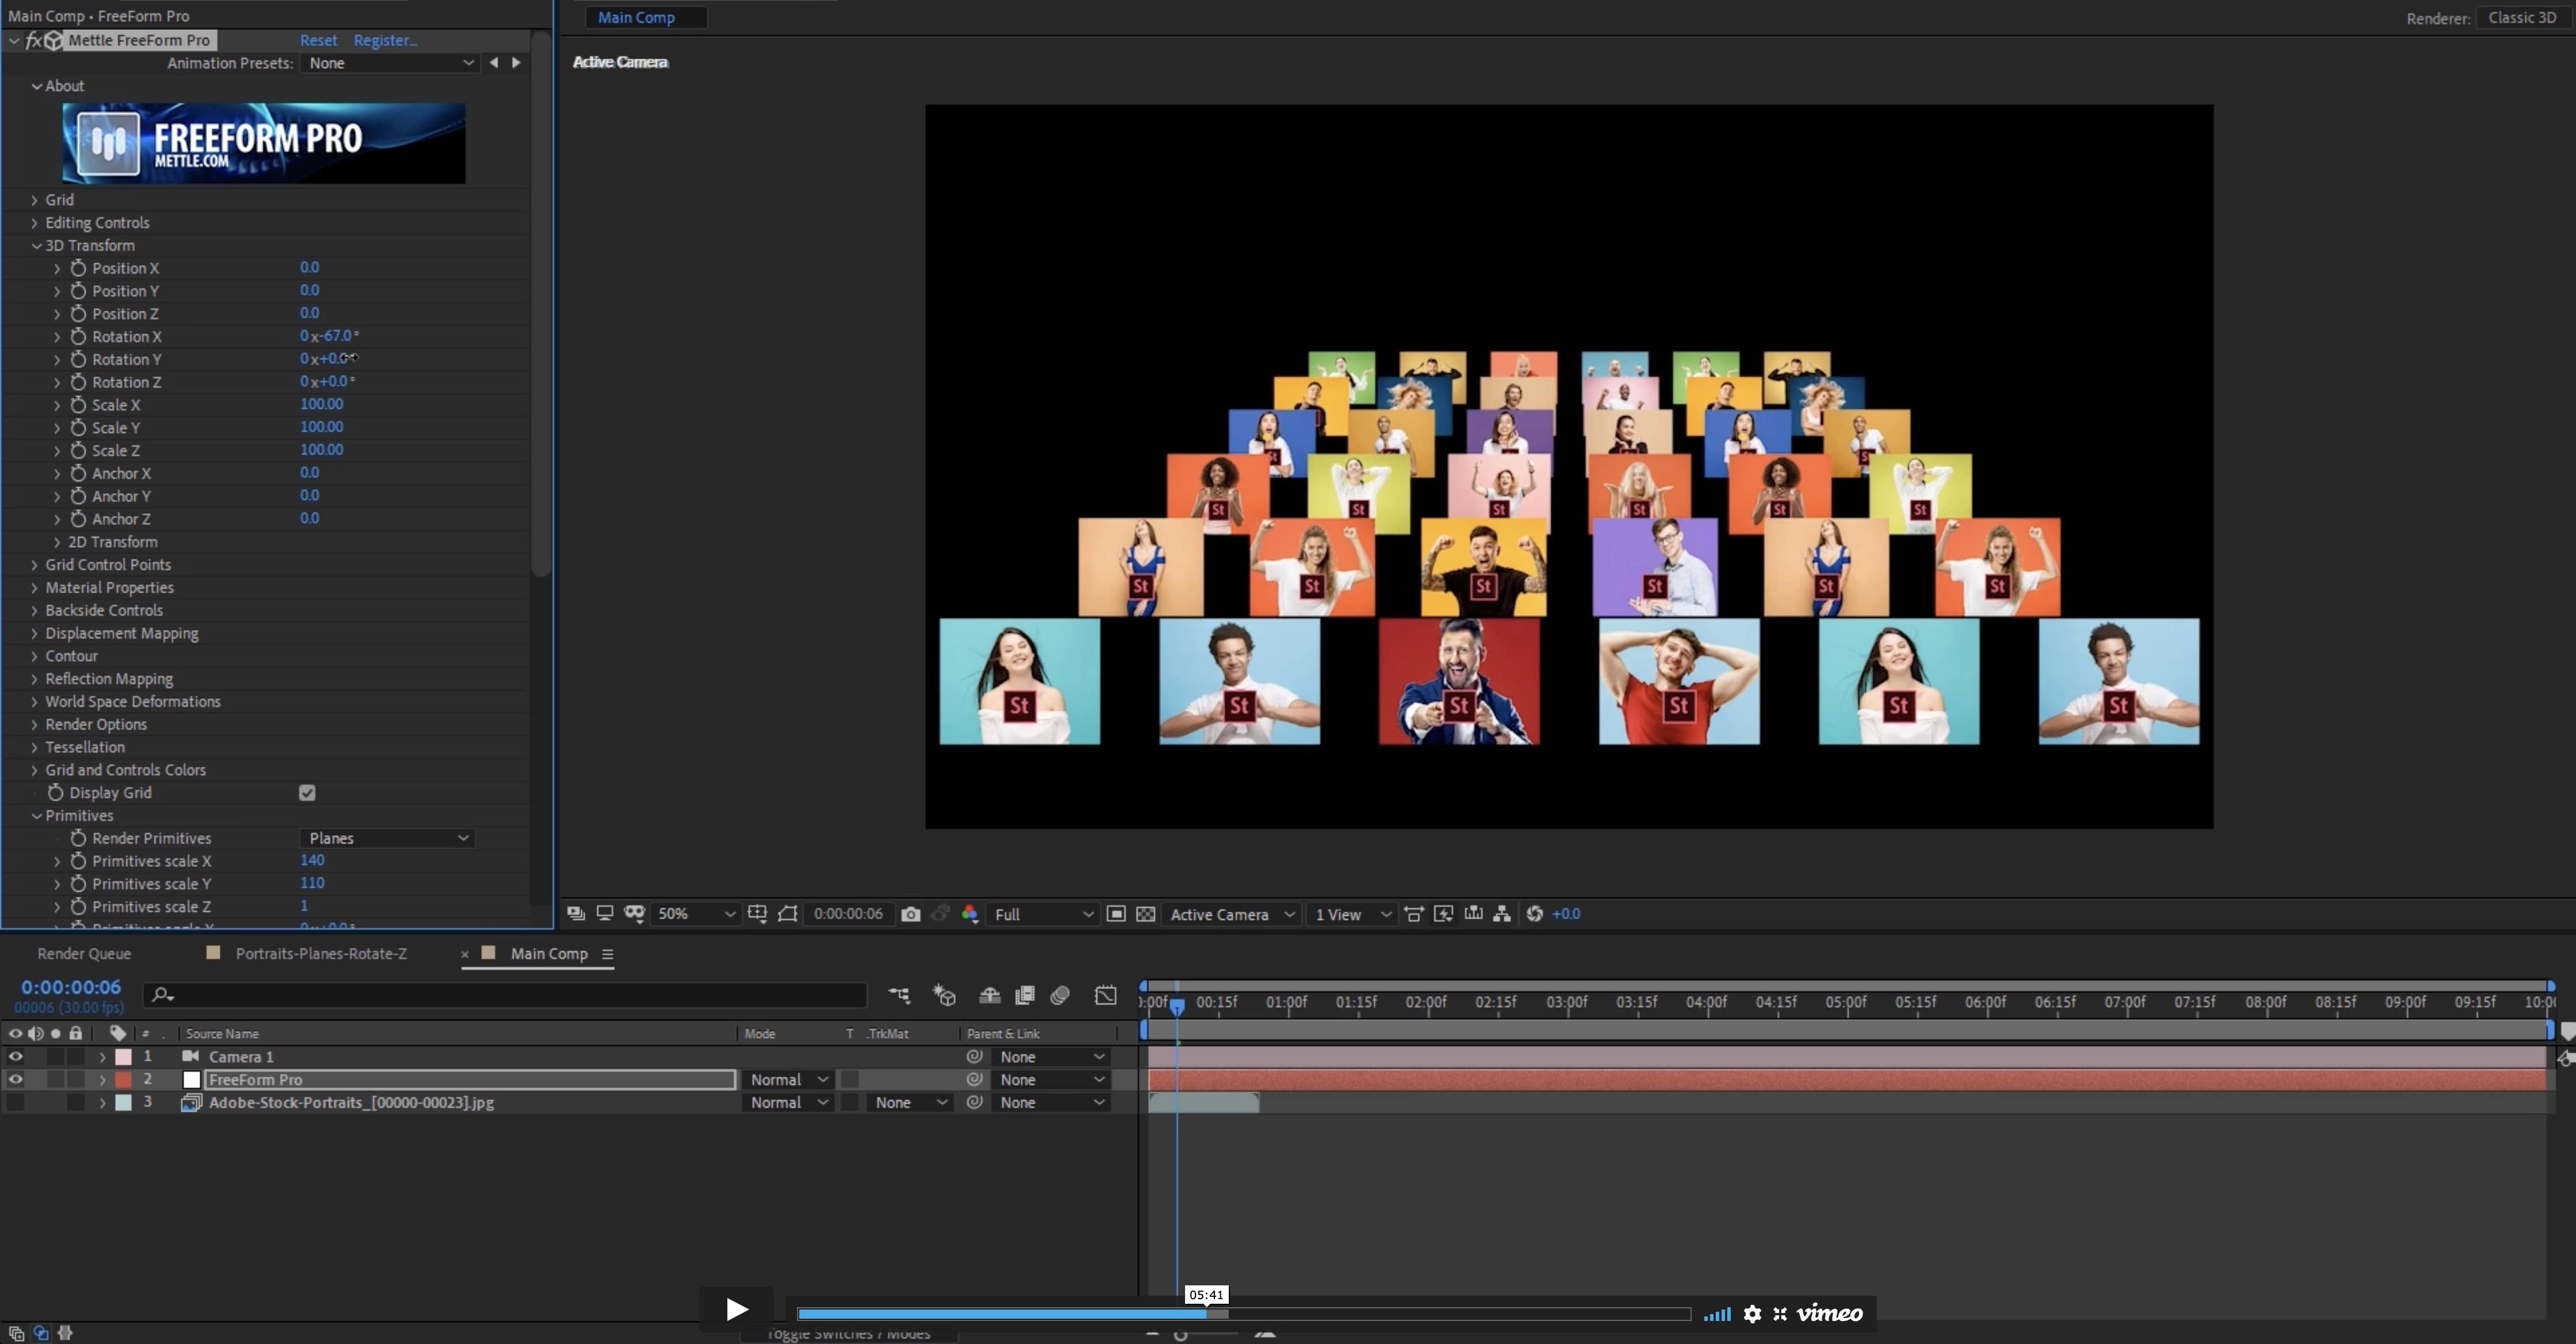Toggle lock for the Adobe-Stock-Portraits layer
Viewport: 2576px width, 1344px height.
coord(75,1103)
